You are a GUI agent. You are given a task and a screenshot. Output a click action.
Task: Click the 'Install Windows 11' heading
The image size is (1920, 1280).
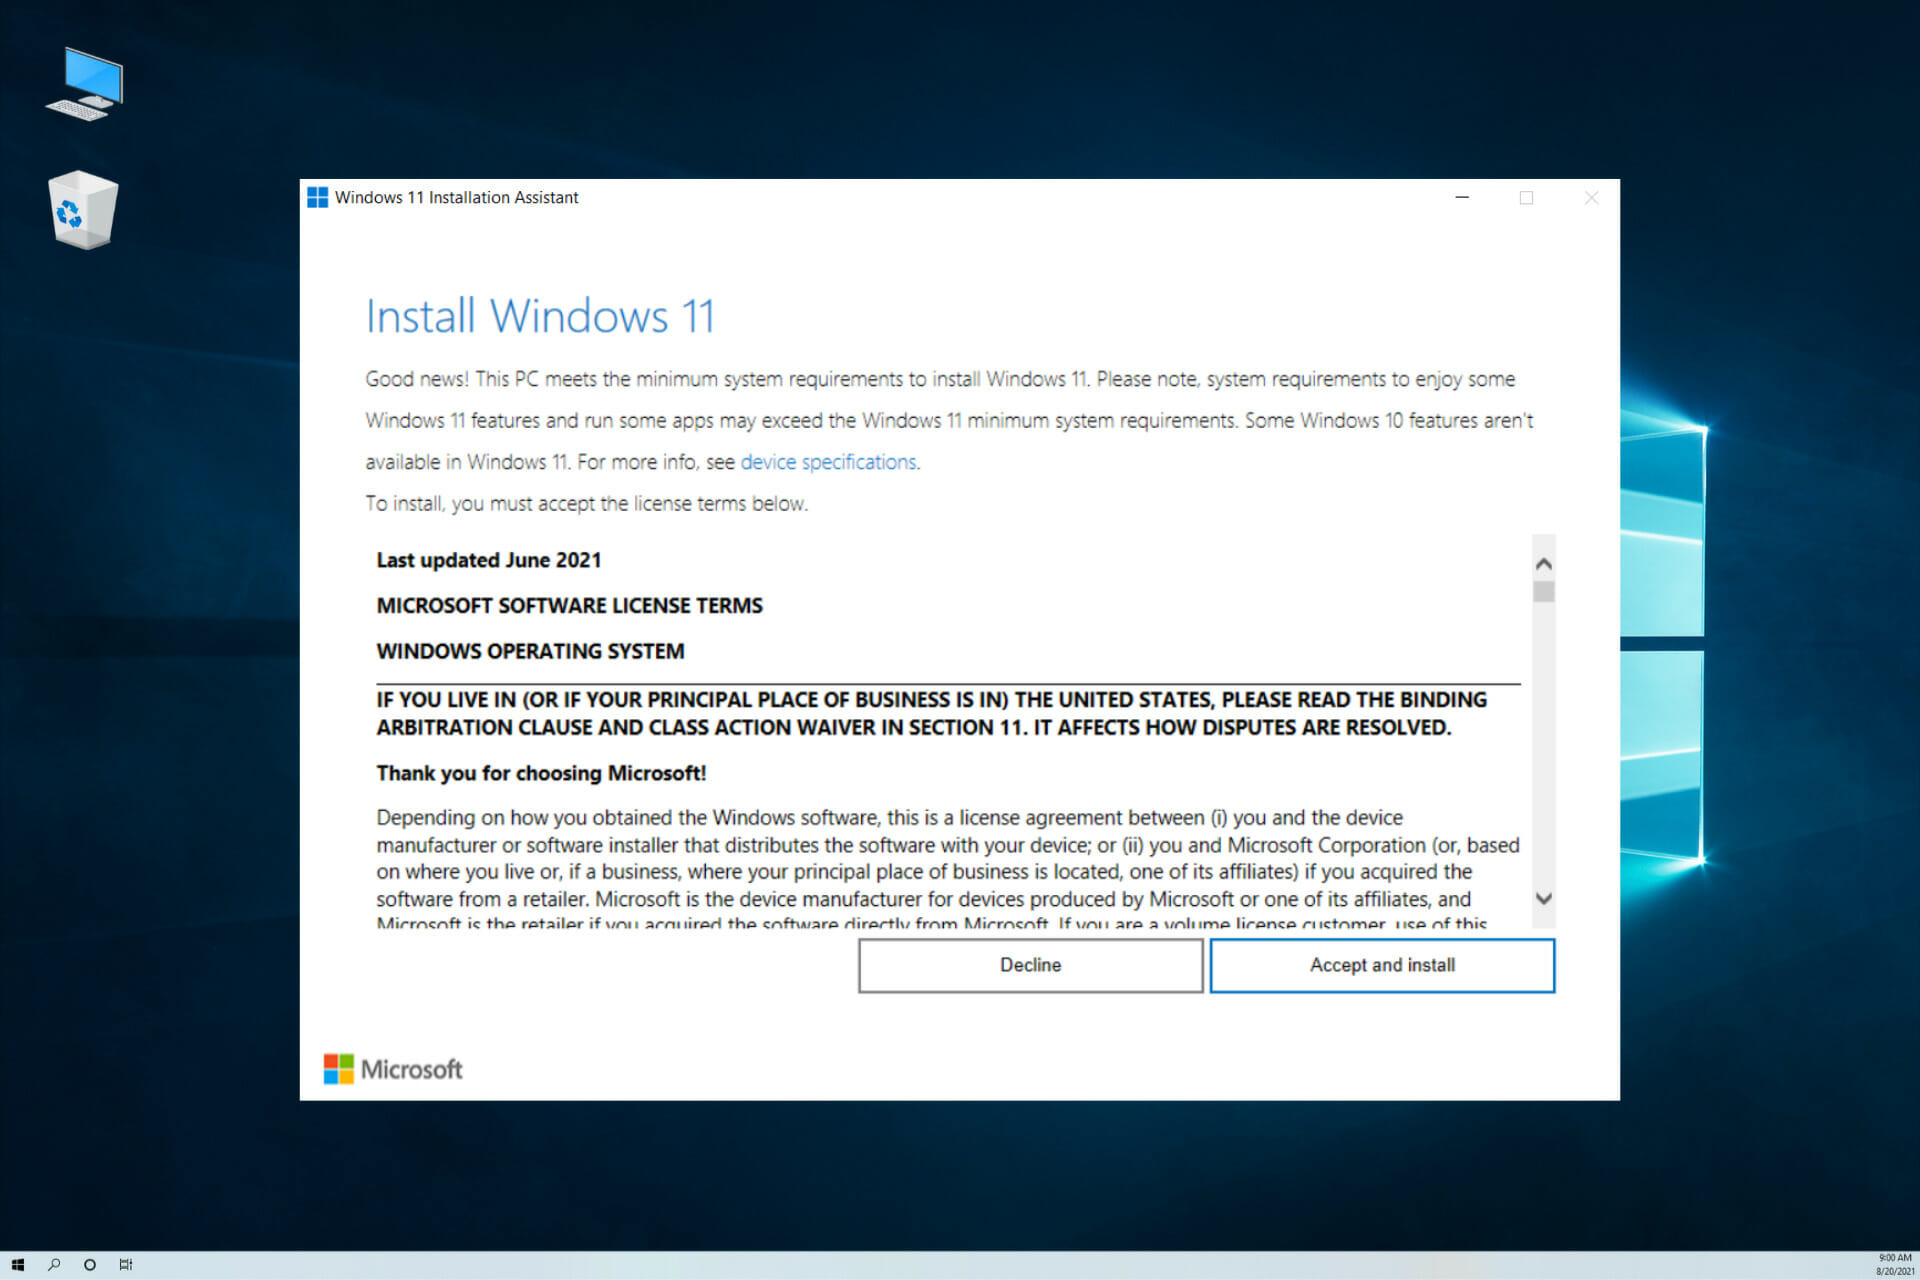click(x=540, y=316)
